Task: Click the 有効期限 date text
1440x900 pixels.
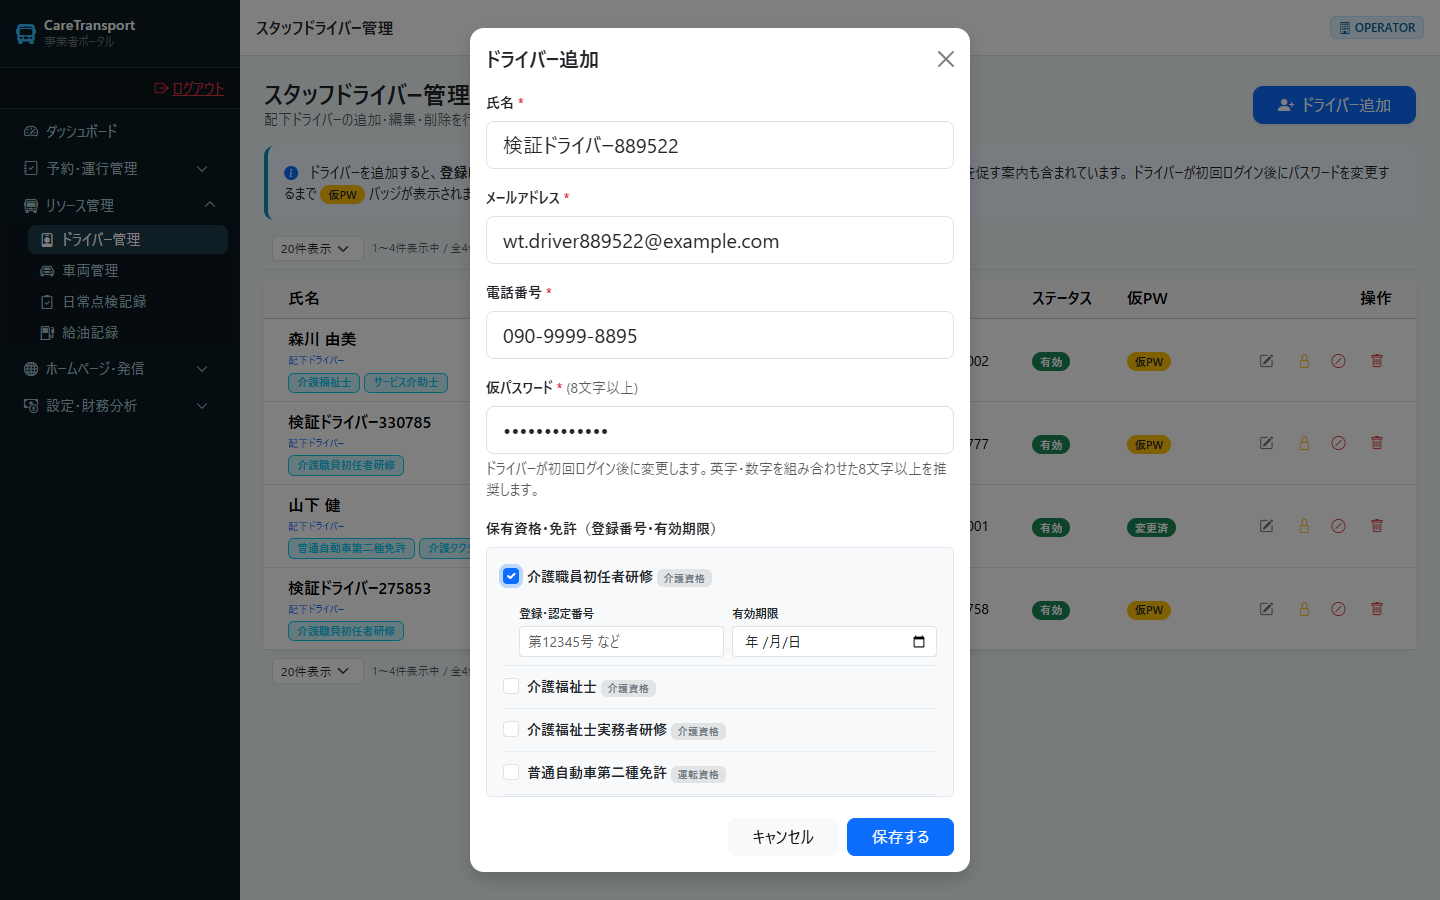Action: click(773, 642)
